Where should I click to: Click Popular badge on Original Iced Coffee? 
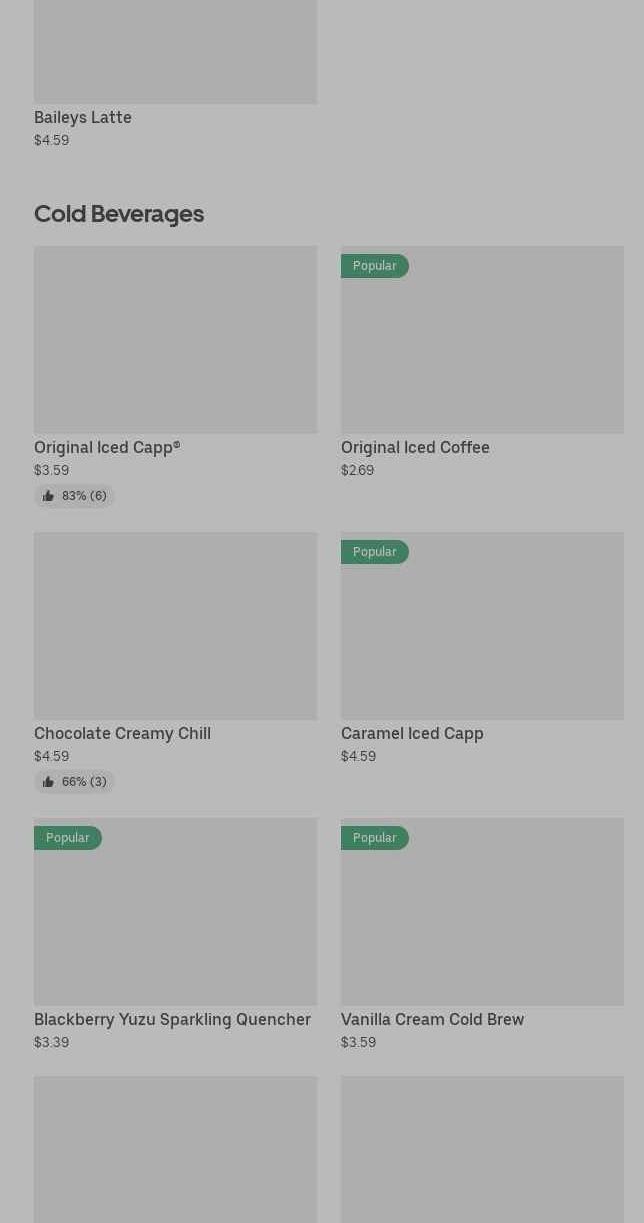tap(375, 266)
